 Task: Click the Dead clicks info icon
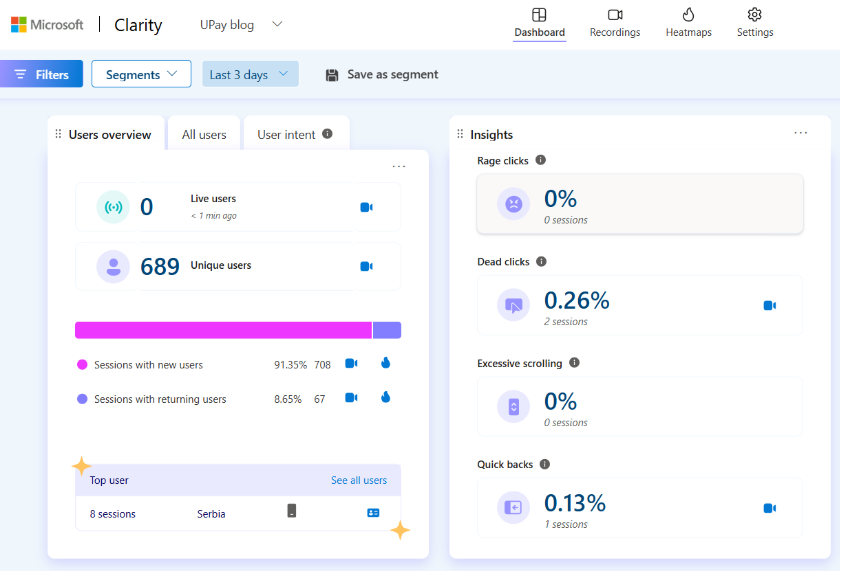pyautogui.click(x=541, y=262)
